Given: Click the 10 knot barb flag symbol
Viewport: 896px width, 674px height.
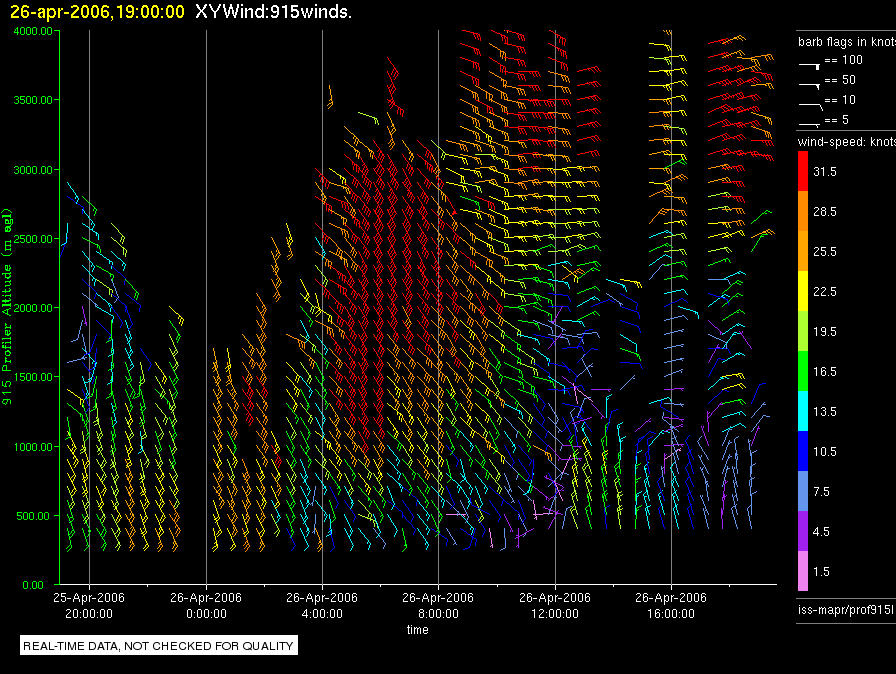Looking at the screenshot, I should tap(808, 102).
